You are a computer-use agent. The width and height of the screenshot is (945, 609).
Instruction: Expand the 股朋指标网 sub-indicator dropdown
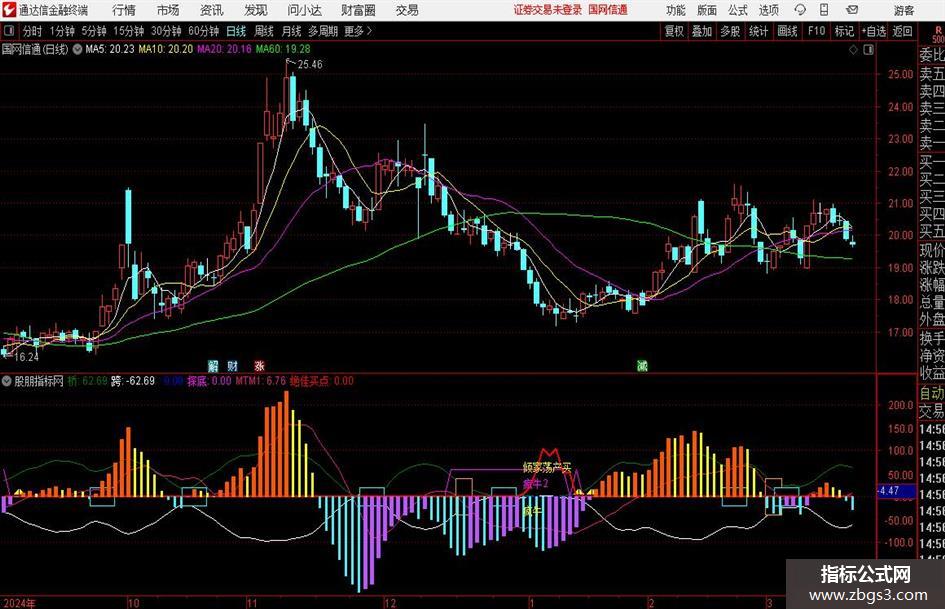(7, 381)
